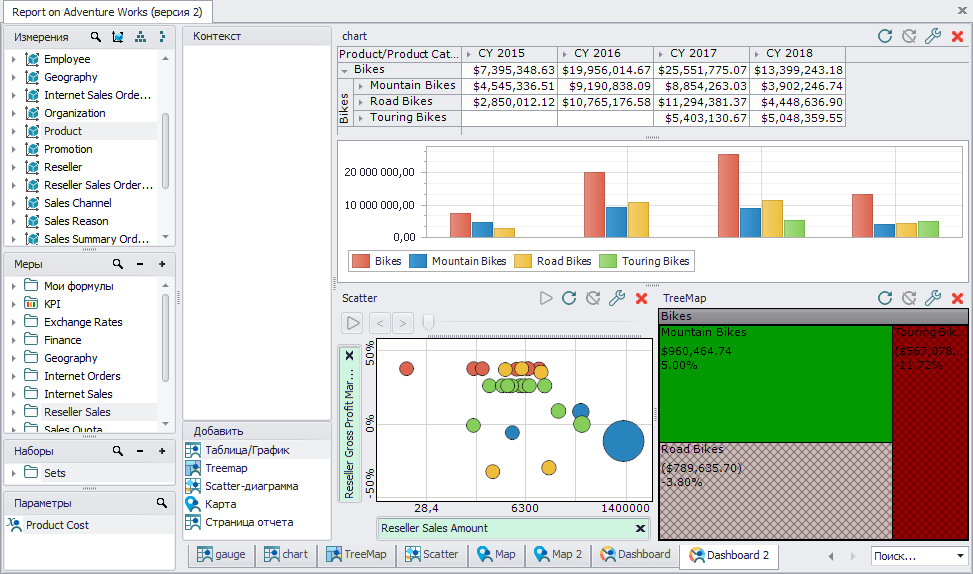This screenshot has width=973, height=574.
Task: Switch to the gauge tab
Action: tap(221, 555)
